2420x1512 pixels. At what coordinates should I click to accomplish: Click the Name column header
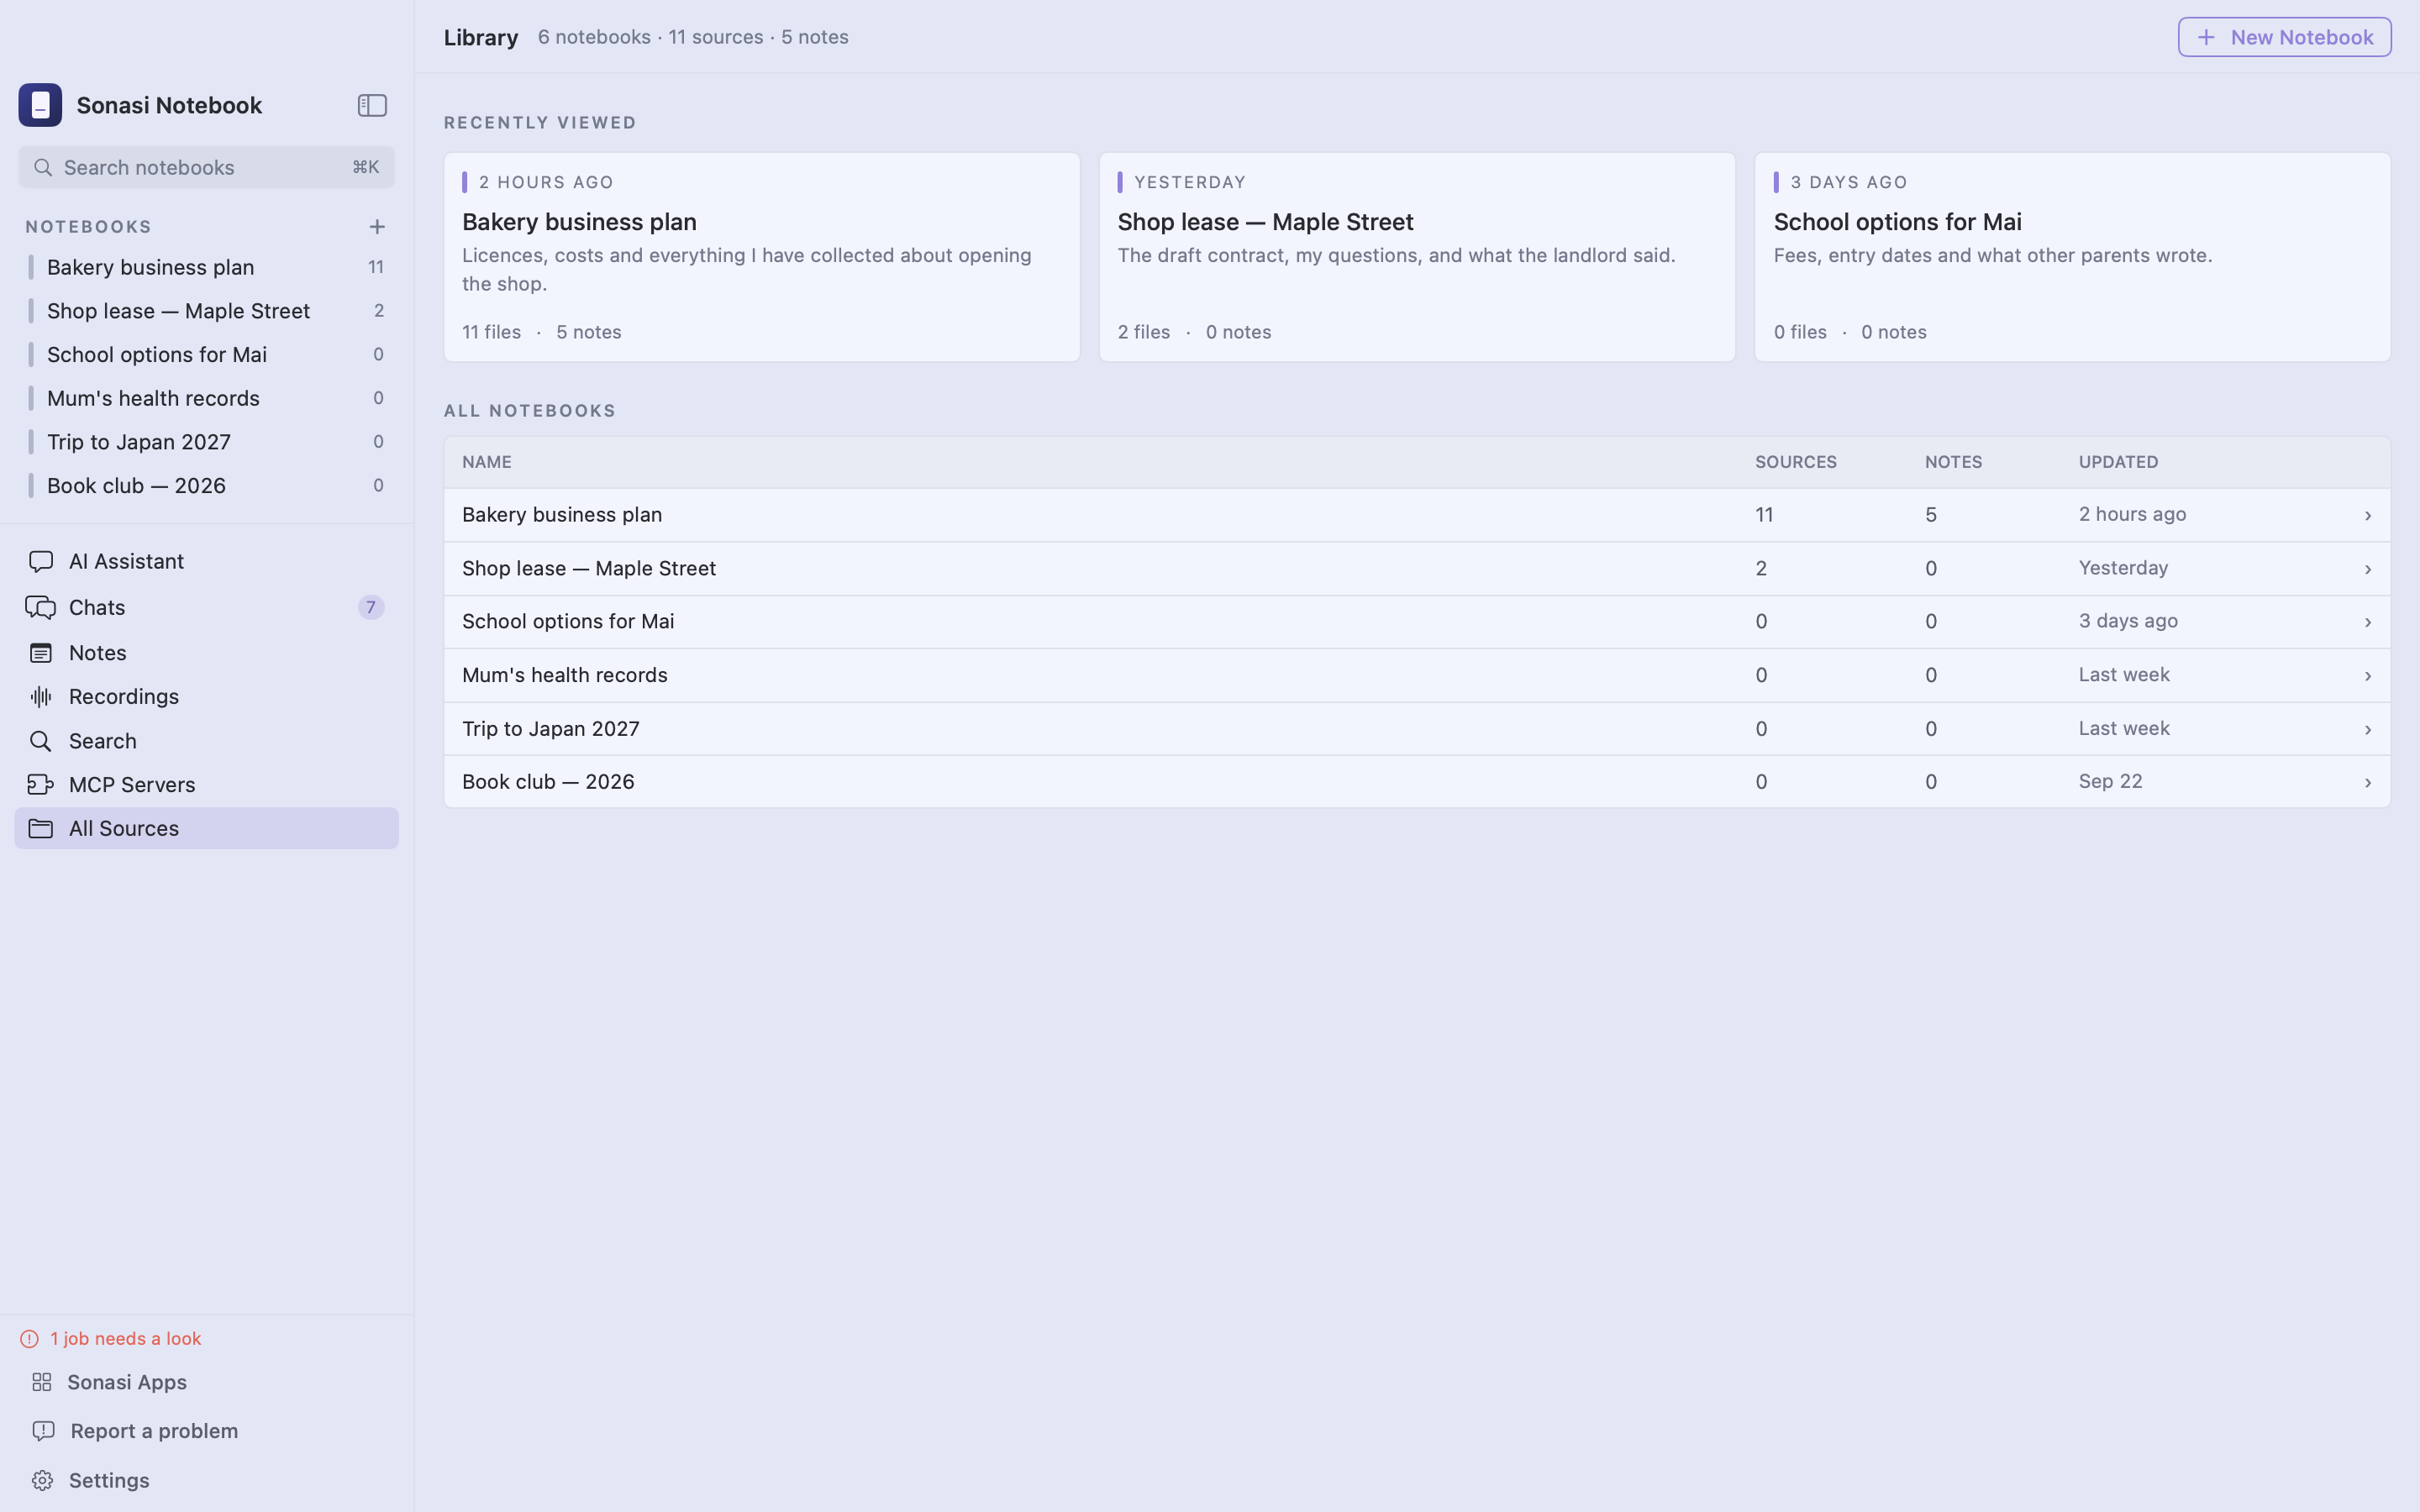click(487, 462)
